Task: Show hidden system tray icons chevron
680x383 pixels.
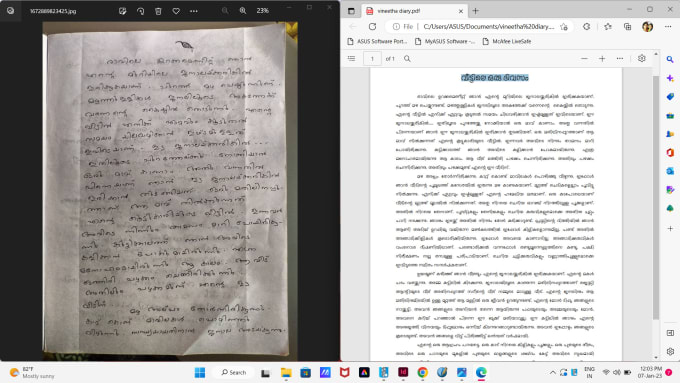Action: pyautogui.click(x=552, y=373)
